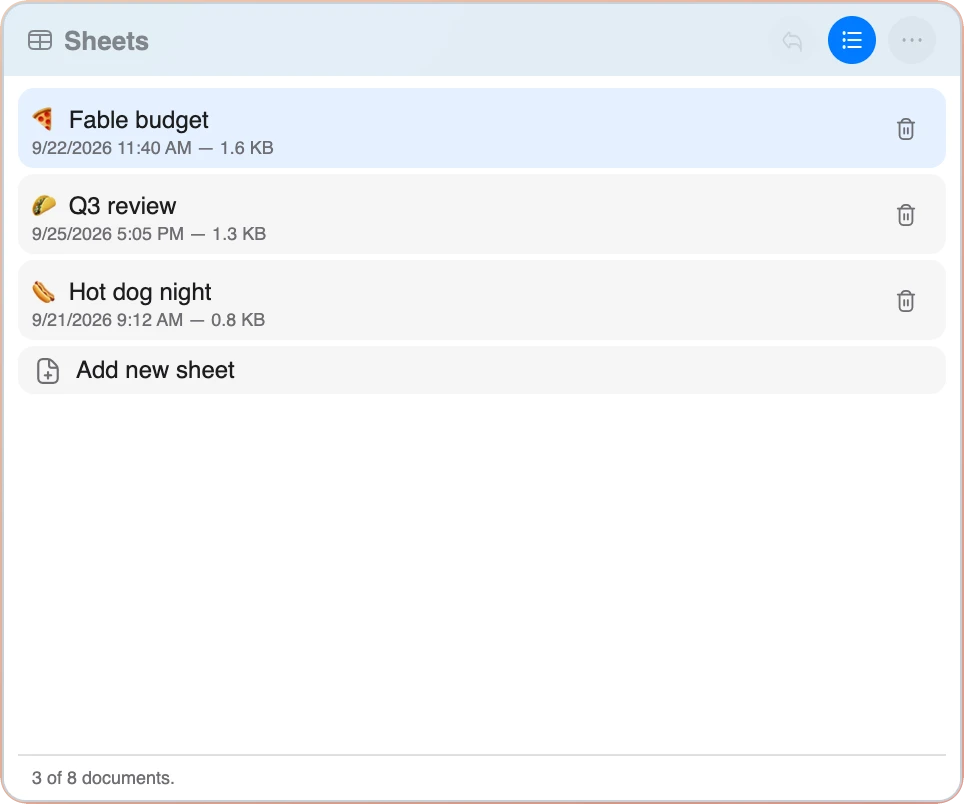Screen dimensions: 964x804
Task: Click the 9/25/2026 5:05 PM timestamp
Action: click(x=108, y=234)
